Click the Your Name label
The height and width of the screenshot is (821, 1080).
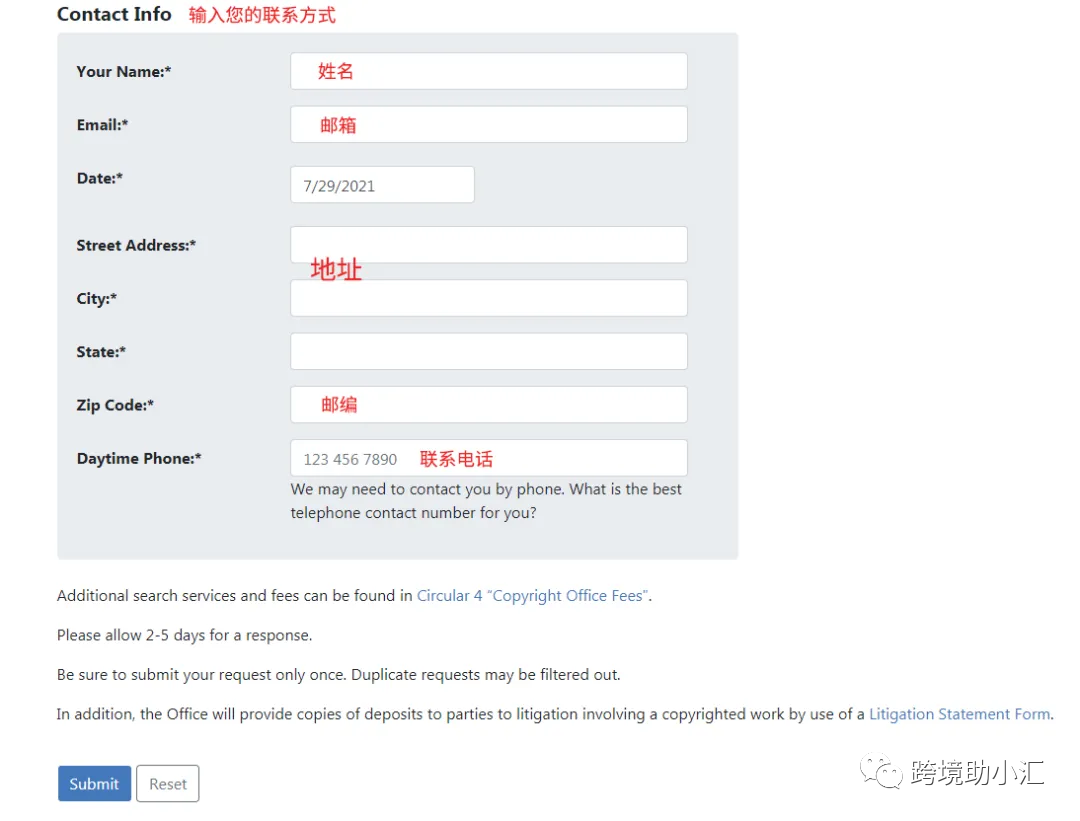(x=124, y=72)
